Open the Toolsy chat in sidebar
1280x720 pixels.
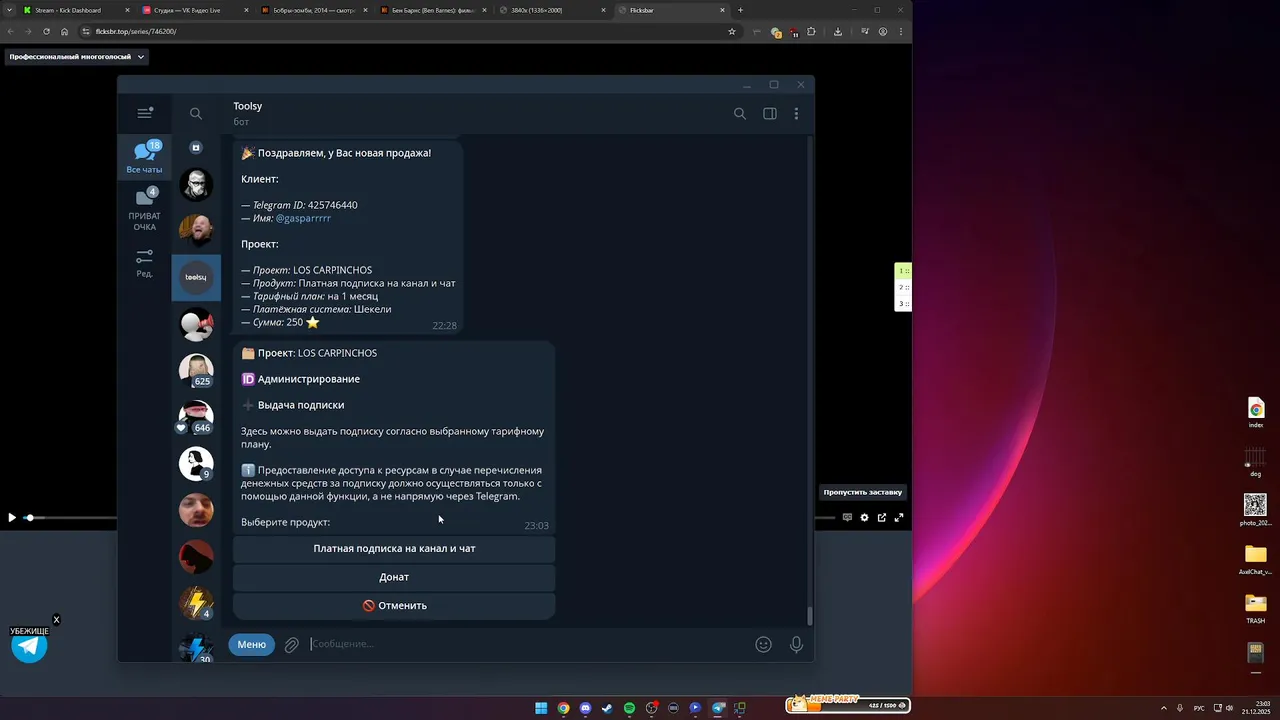[x=196, y=277]
